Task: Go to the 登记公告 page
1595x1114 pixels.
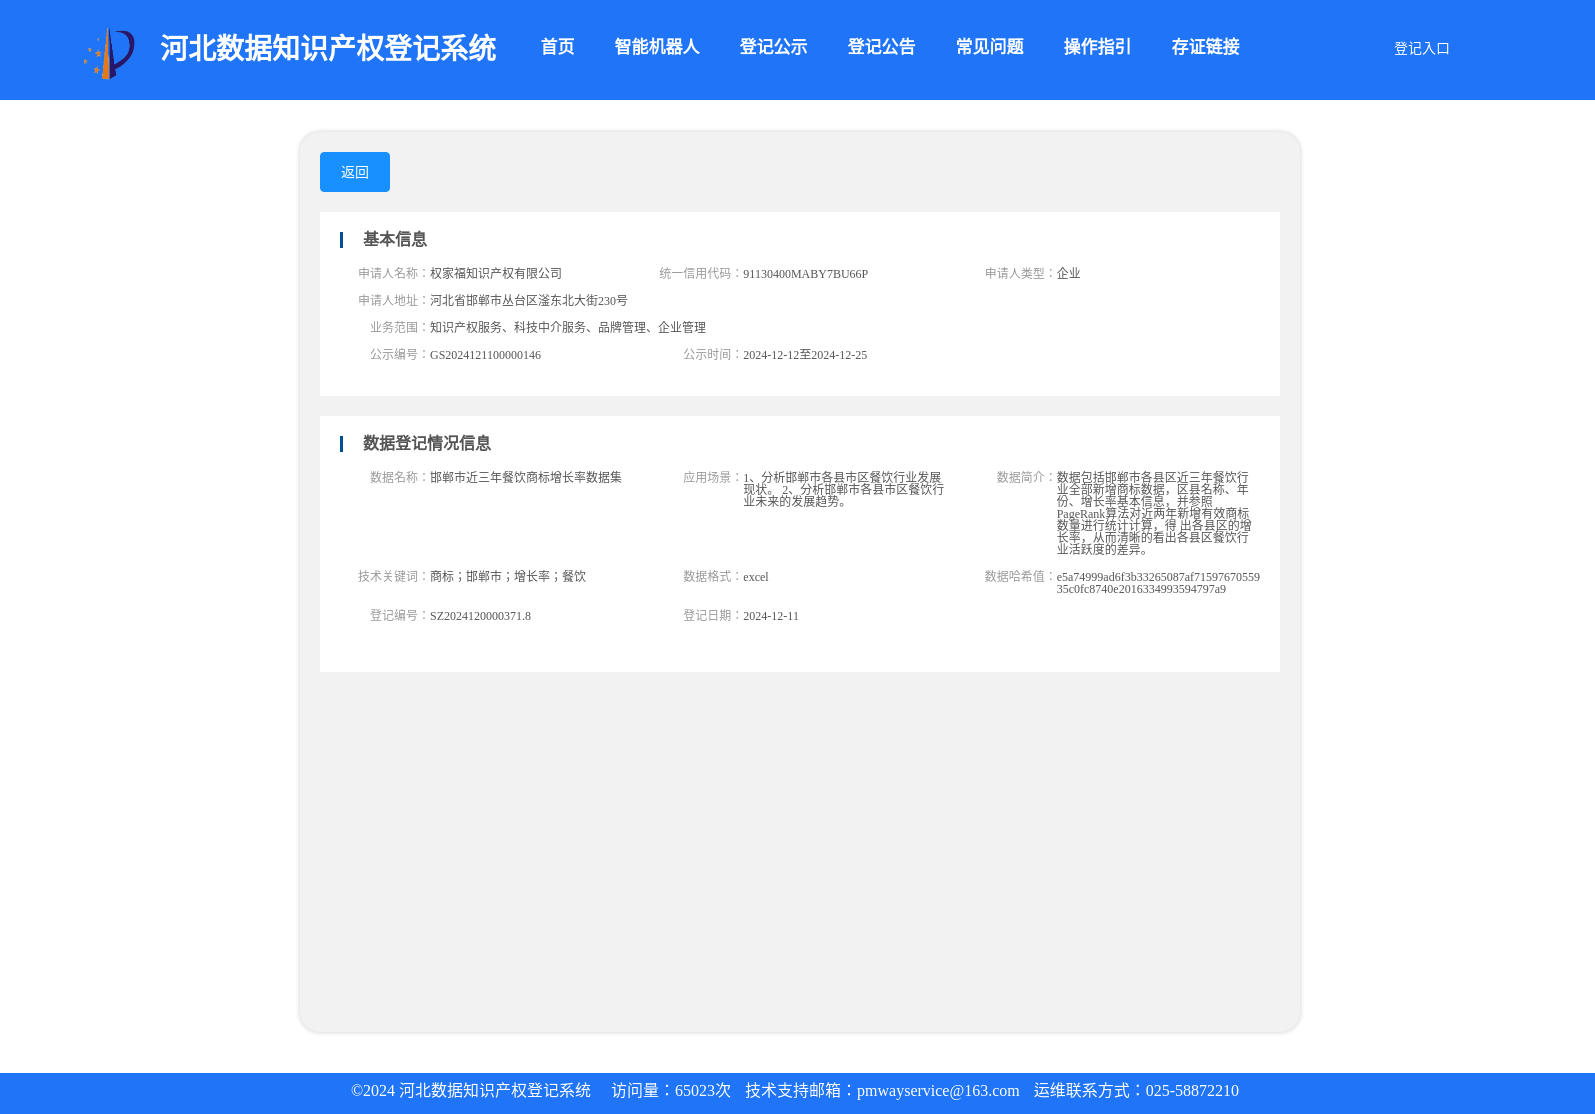Action: pos(881,47)
